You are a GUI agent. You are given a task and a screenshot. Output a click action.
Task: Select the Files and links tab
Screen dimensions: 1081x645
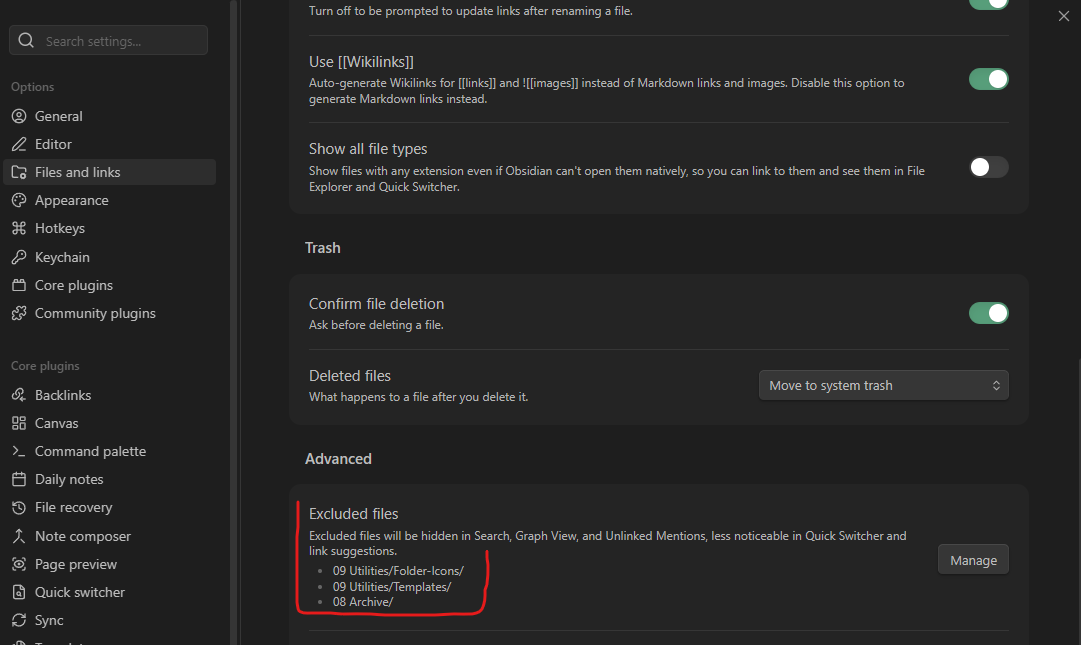[77, 172]
